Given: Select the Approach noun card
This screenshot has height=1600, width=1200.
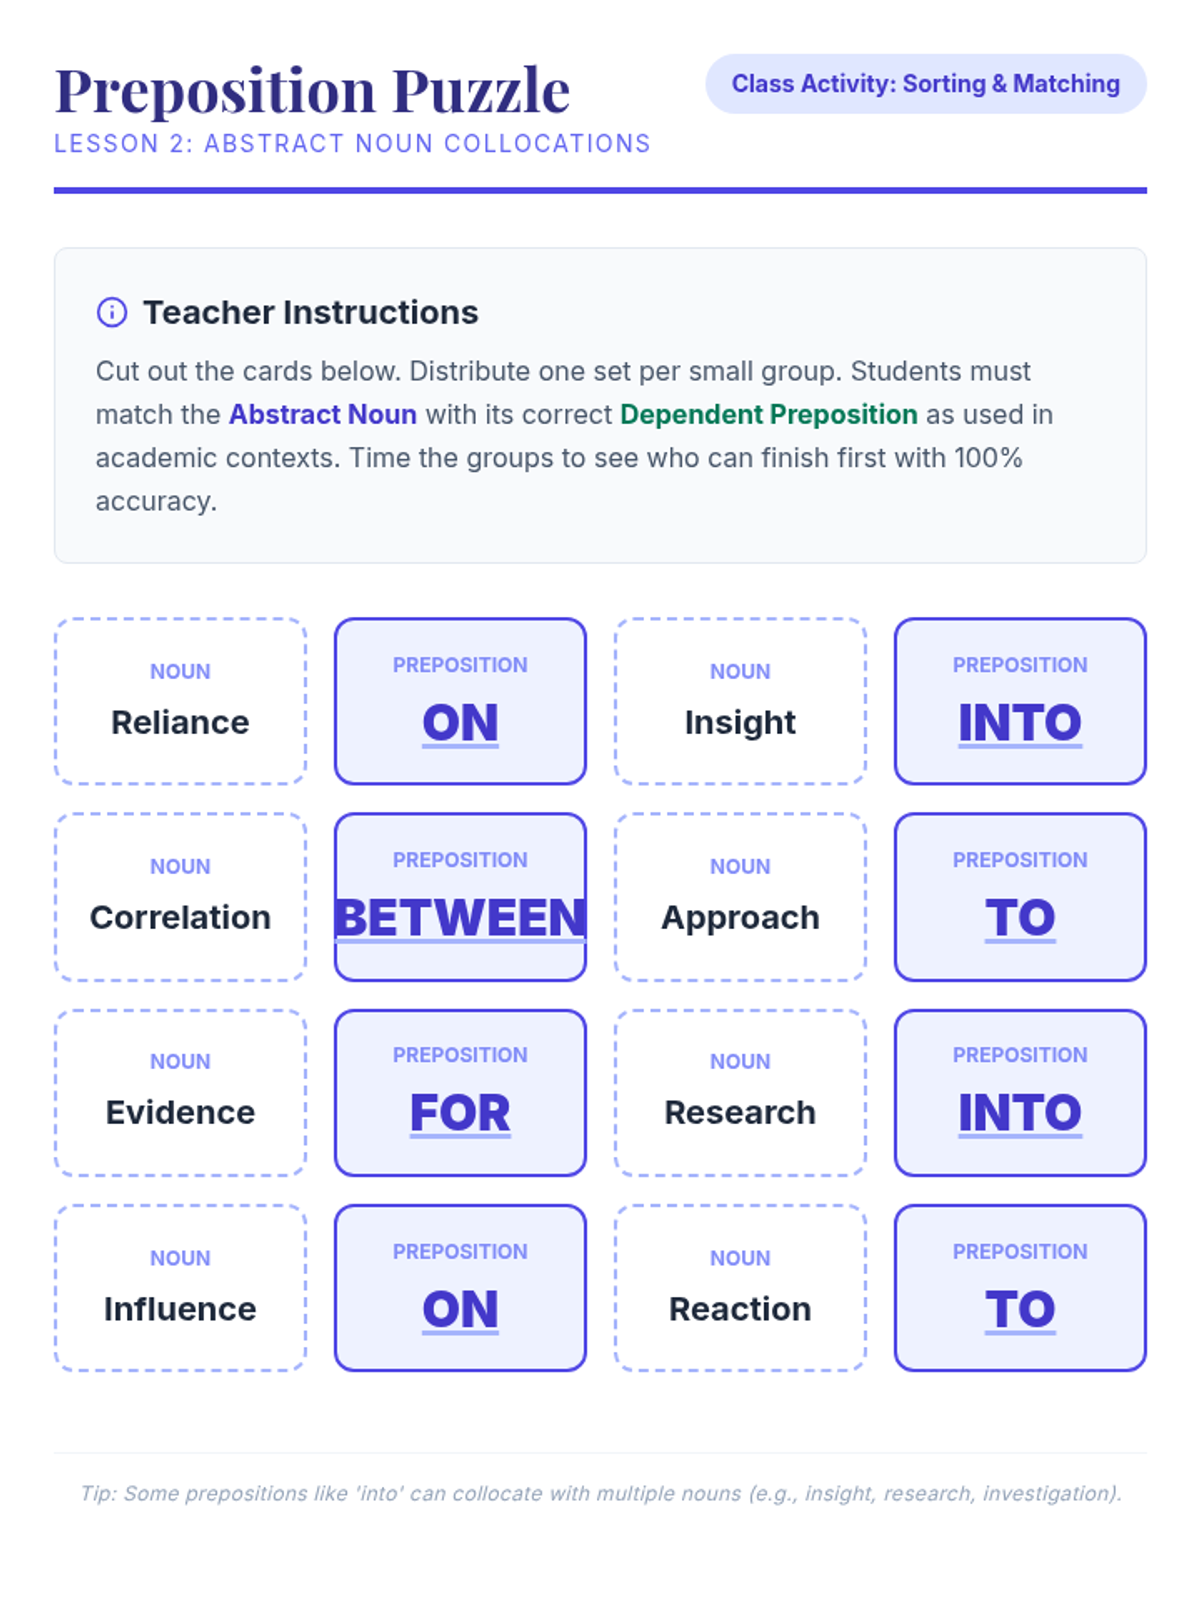Looking at the screenshot, I should (x=740, y=897).
